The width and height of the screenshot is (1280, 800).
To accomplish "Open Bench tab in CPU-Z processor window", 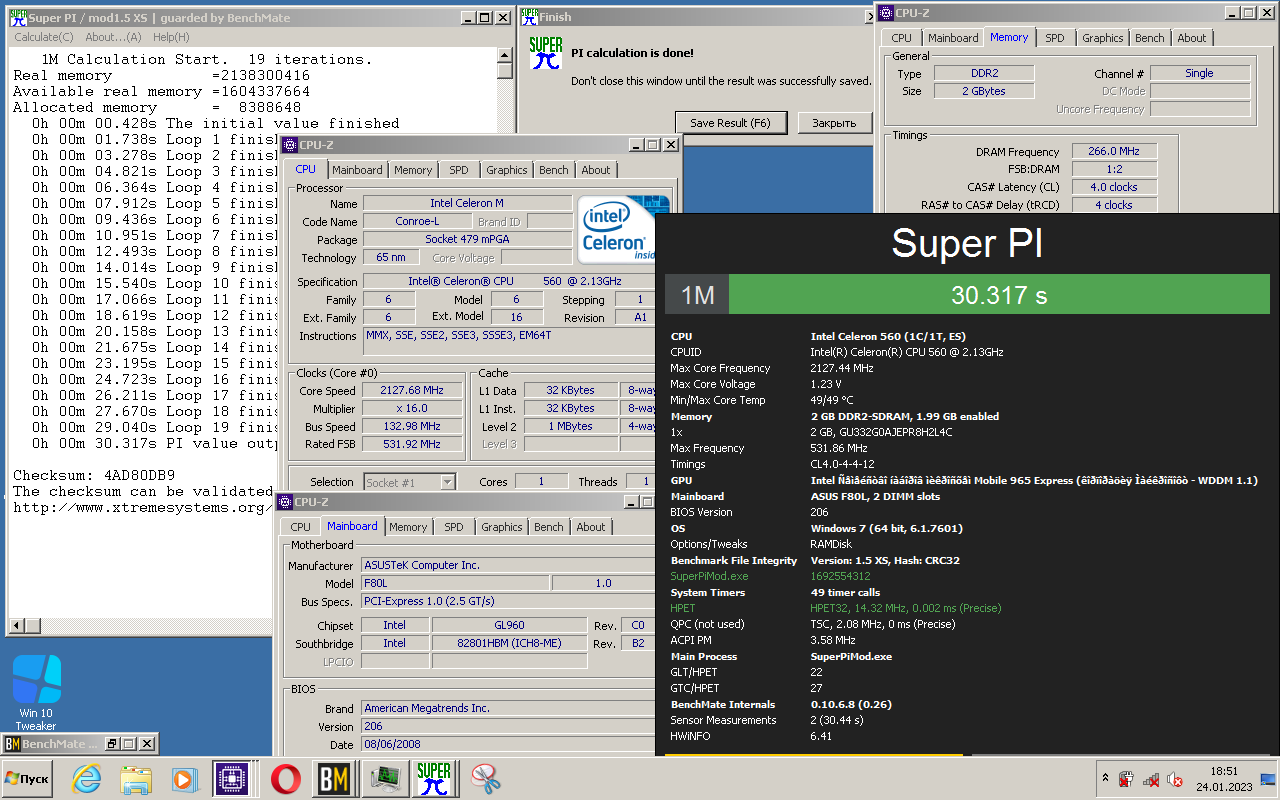I will pyautogui.click(x=553, y=170).
